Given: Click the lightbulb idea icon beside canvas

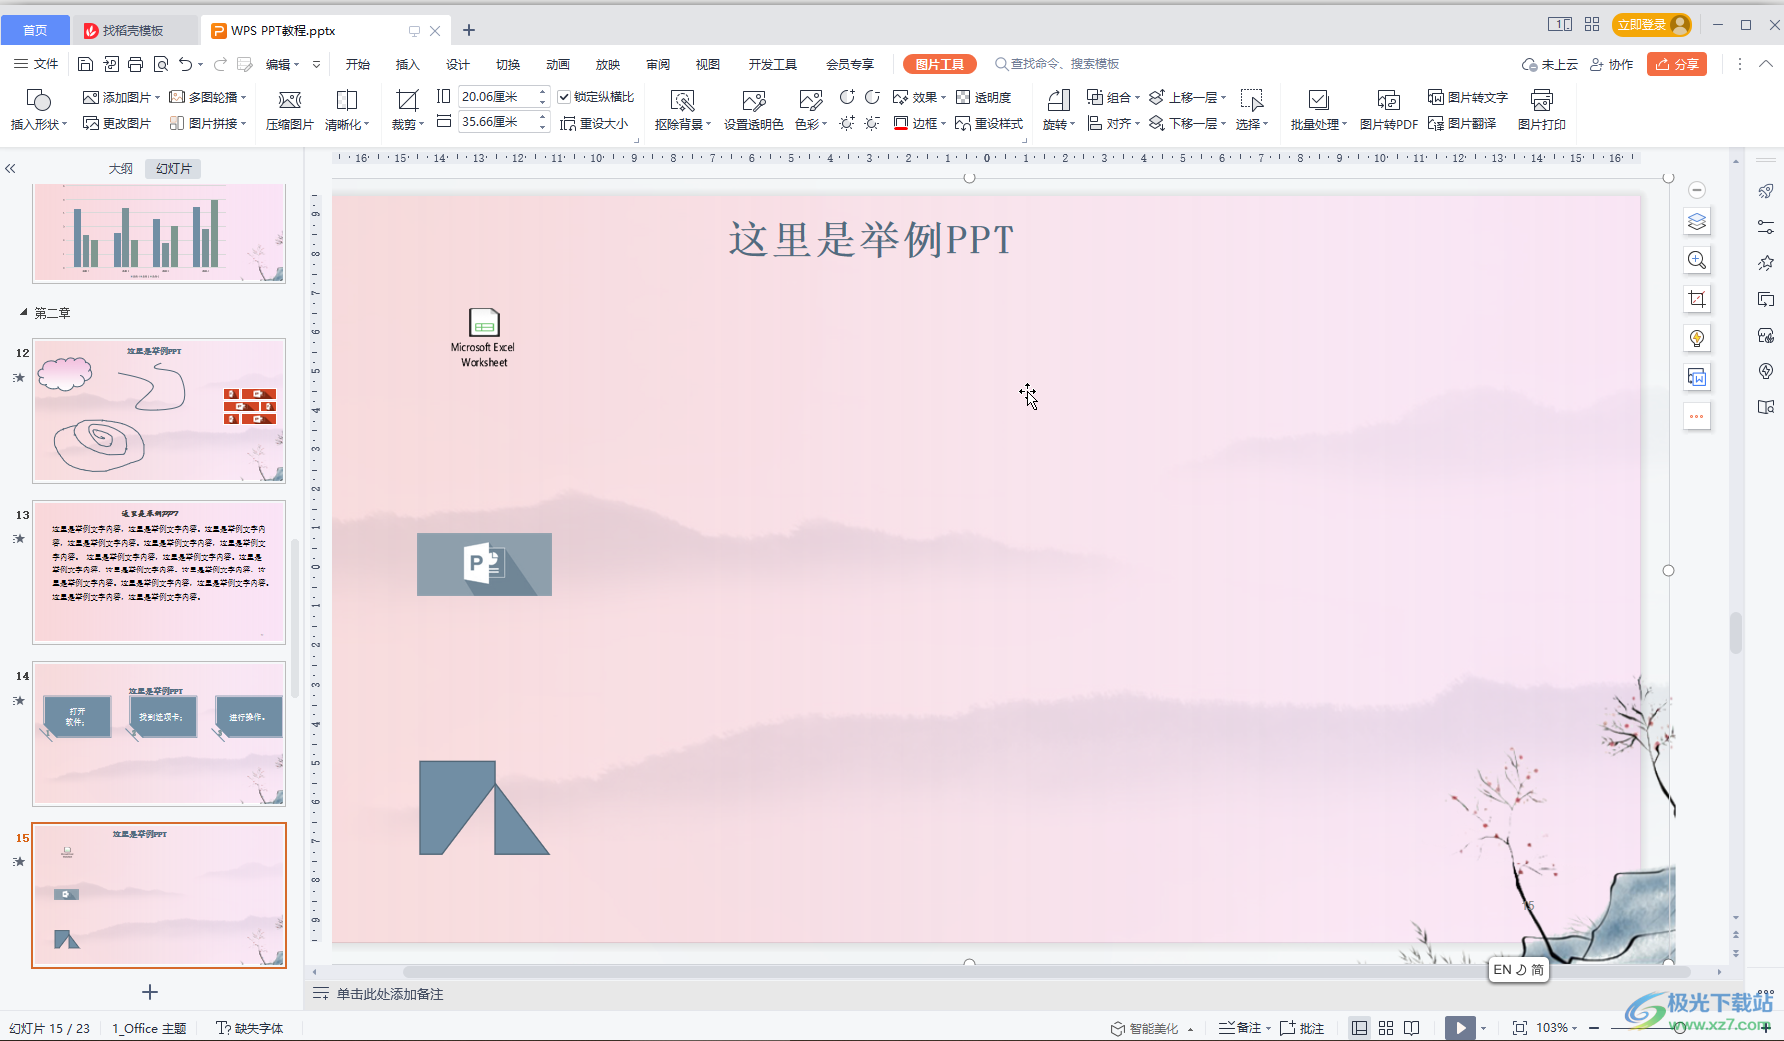Looking at the screenshot, I should pyautogui.click(x=1697, y=338).
